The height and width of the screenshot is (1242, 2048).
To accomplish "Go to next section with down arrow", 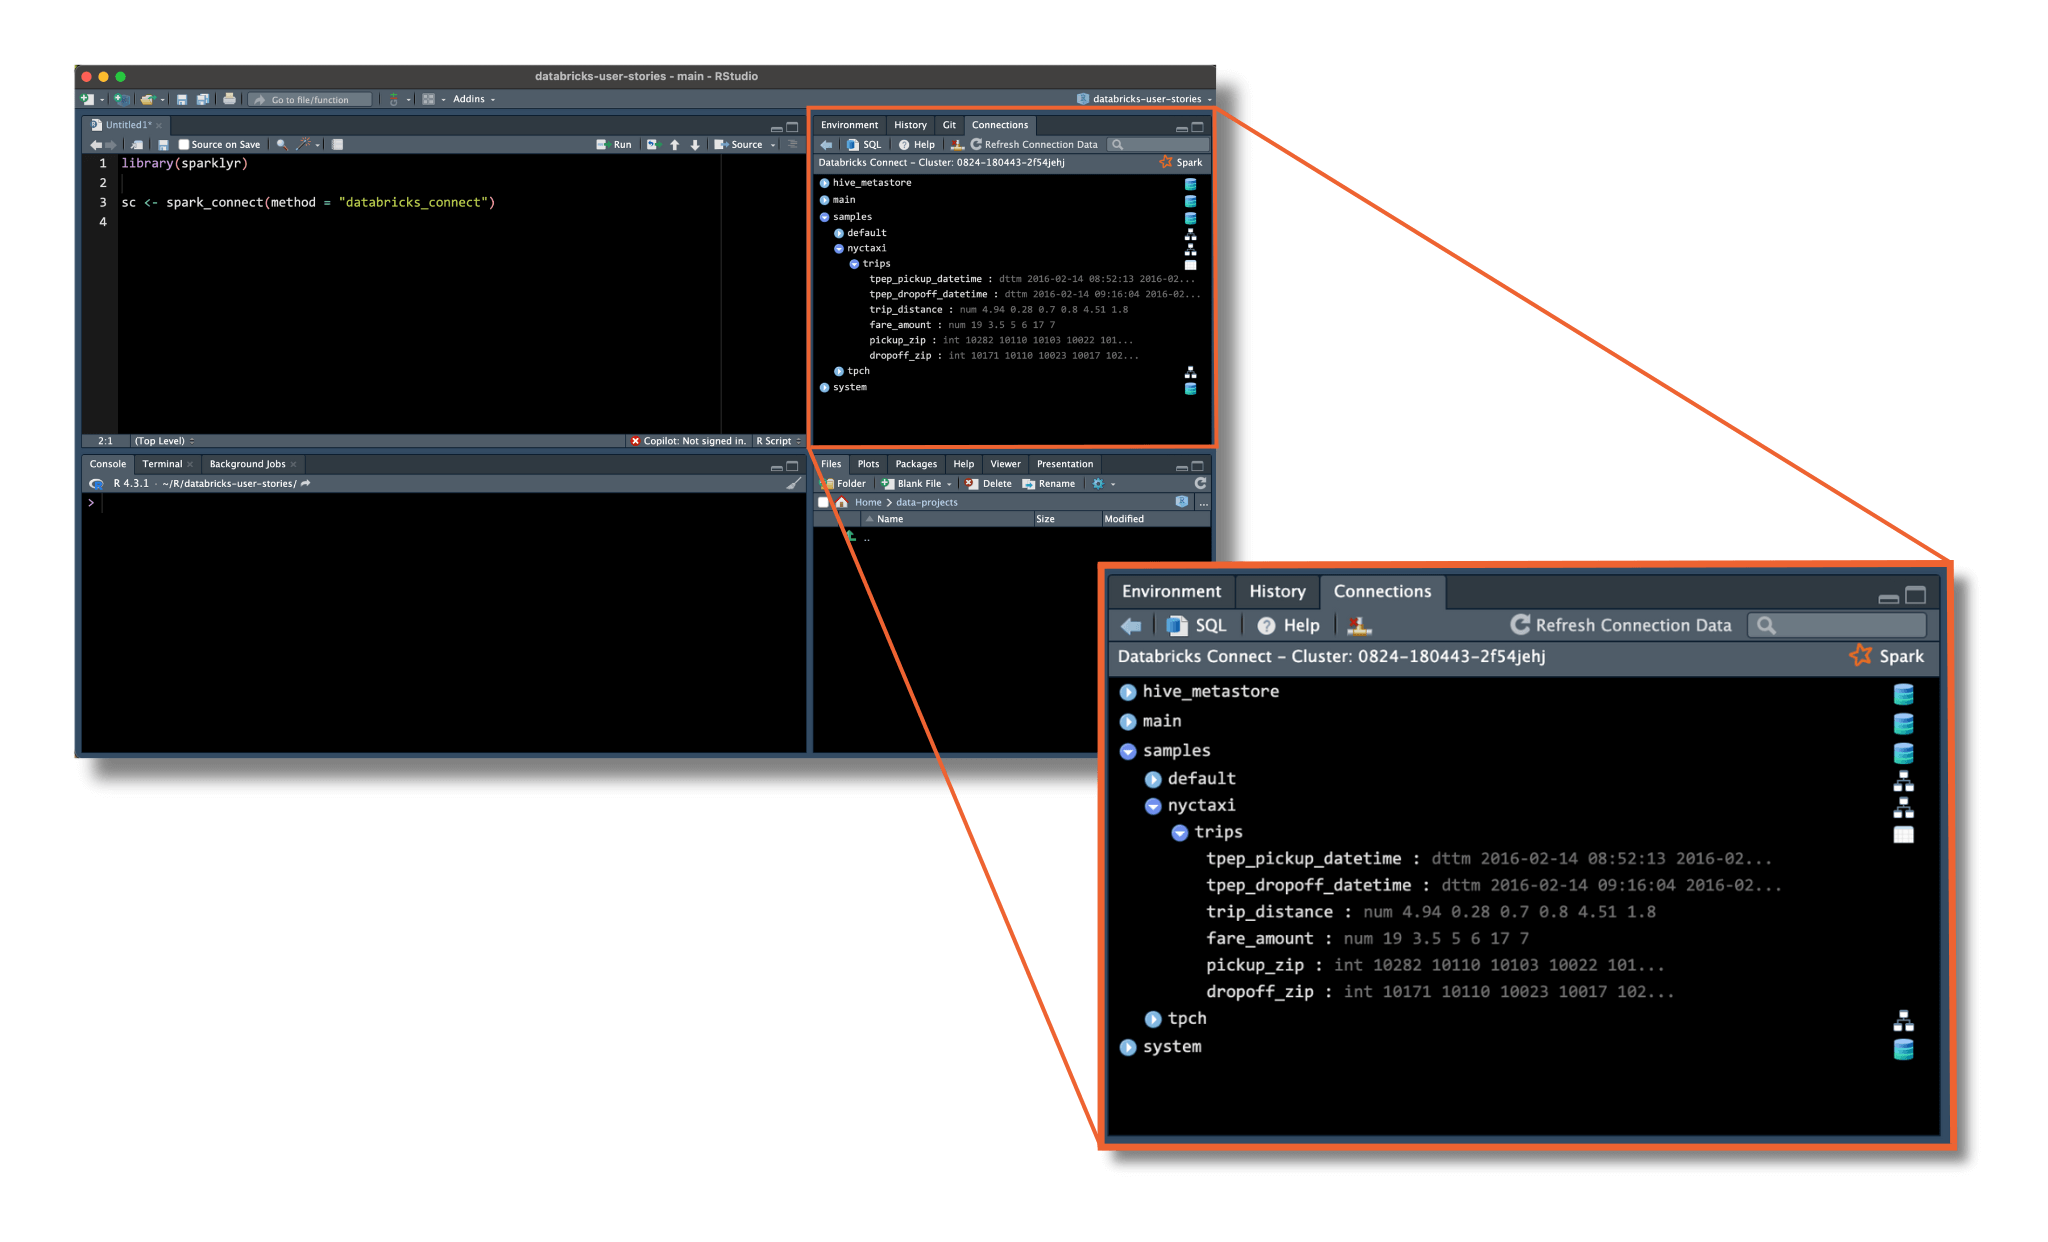I will [x=695, y=145].
